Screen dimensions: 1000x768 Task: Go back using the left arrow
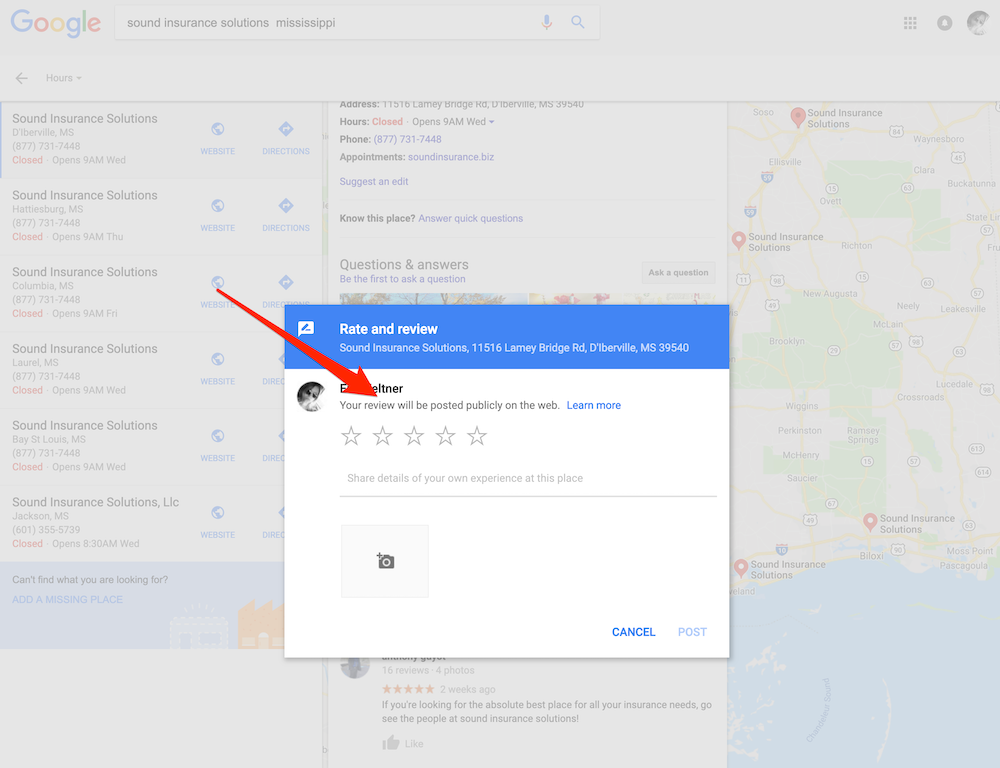22,78
